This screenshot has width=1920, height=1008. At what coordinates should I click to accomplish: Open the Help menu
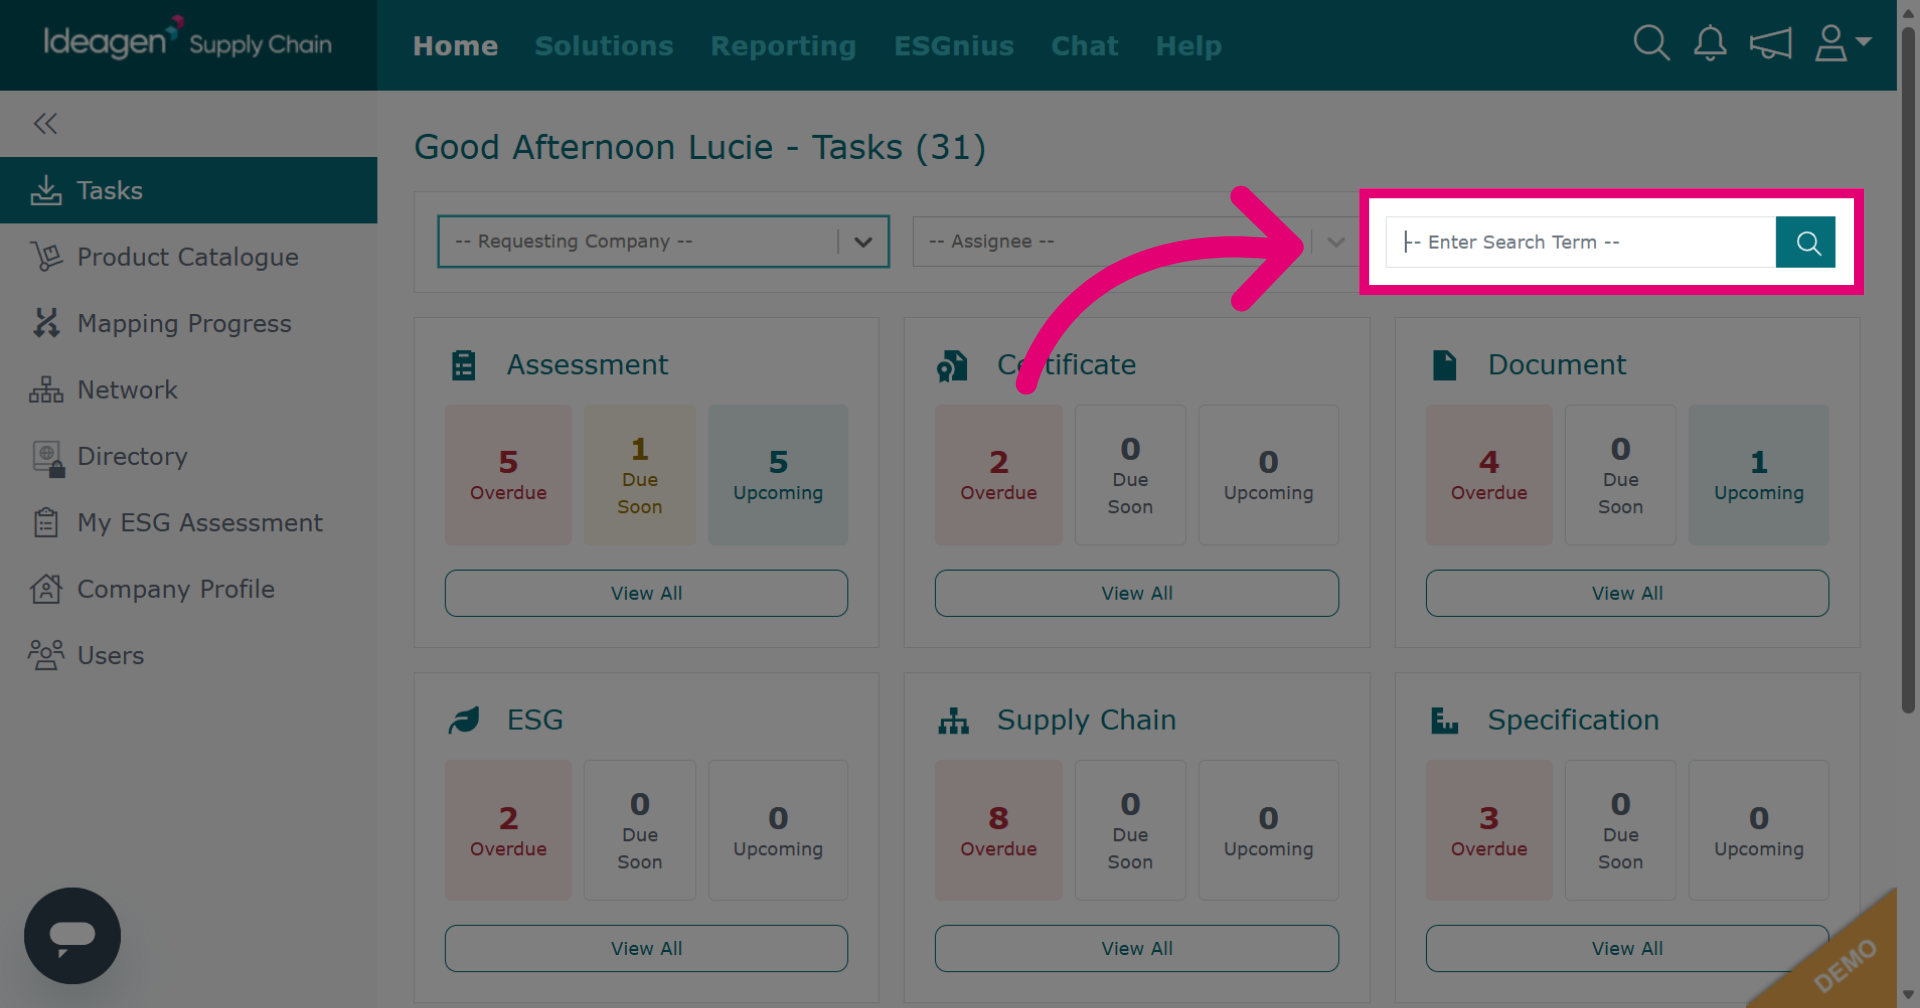pos(1188,46)
